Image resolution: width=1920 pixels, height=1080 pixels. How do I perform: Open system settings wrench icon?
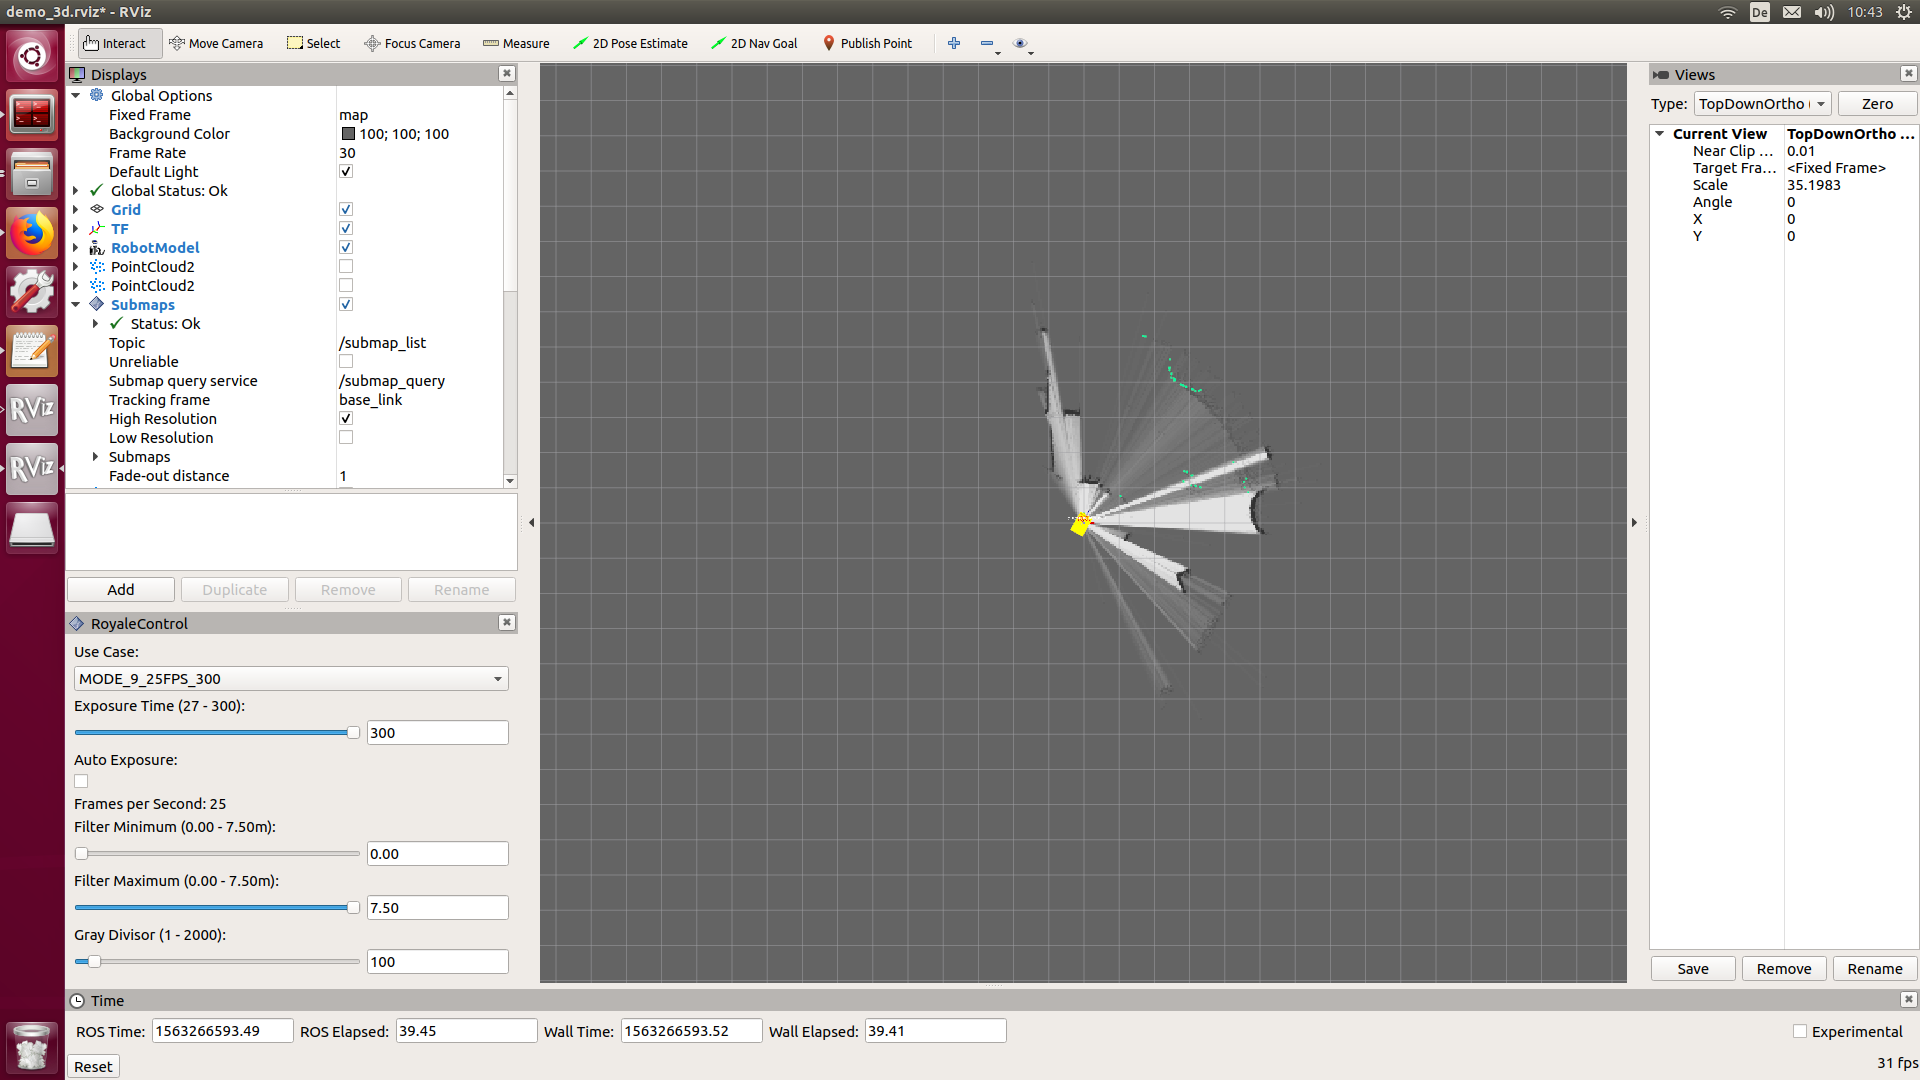(32, 292)
